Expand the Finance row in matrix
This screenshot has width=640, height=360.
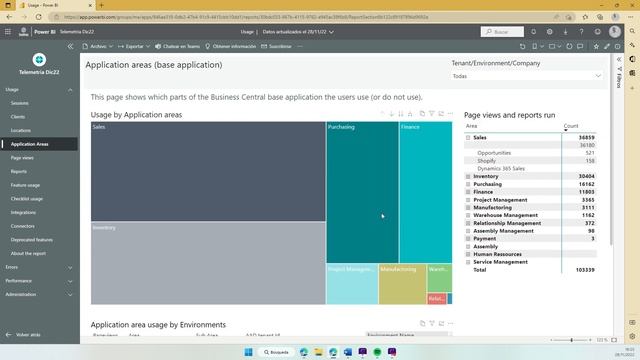coord(468,192)
